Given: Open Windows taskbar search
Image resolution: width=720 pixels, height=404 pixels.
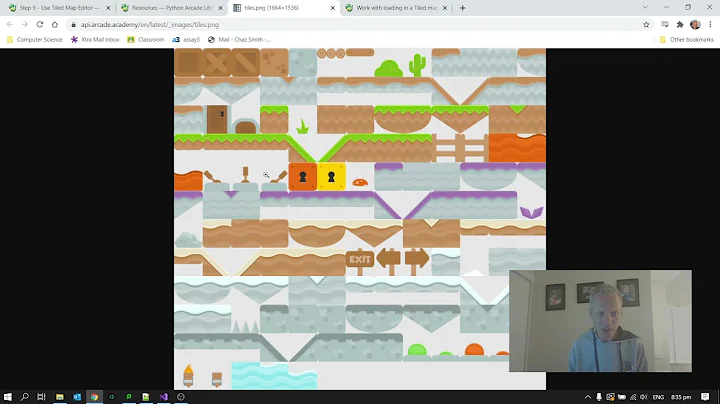Looking at the screenshot, I should (25, 397).
